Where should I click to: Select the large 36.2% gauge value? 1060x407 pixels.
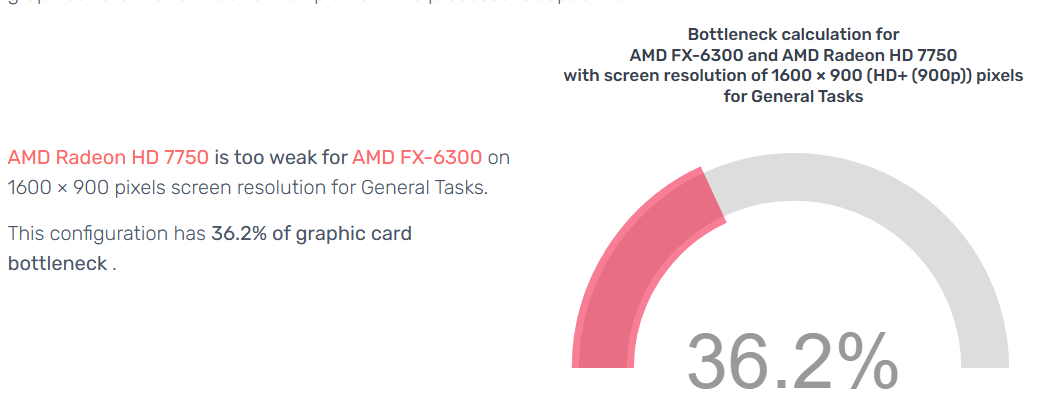click(x=792, y=362)
